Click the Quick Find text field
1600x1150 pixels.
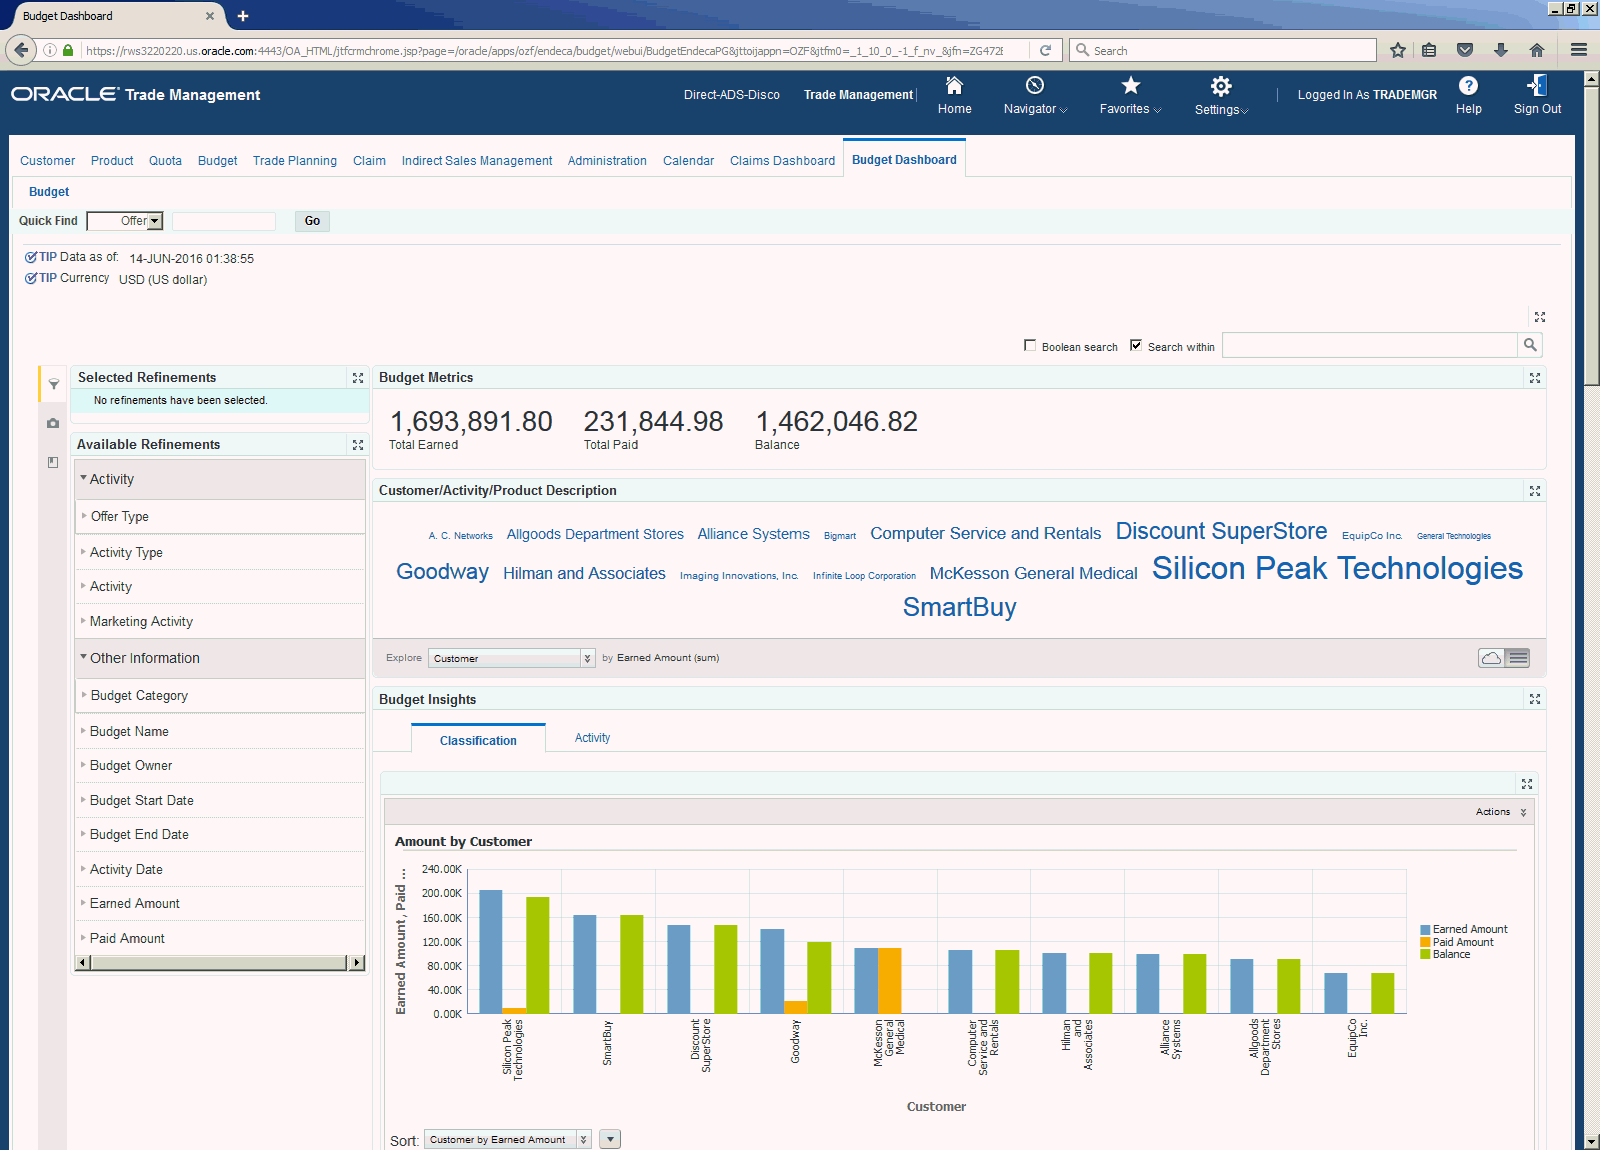[x=224, y=221]
